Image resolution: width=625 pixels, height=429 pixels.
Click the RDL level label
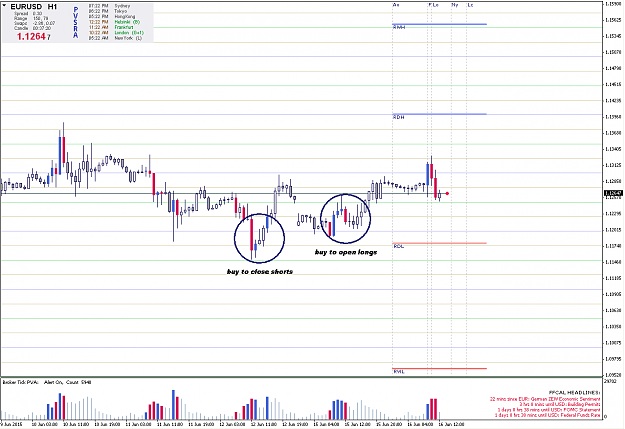coord(399,246)
